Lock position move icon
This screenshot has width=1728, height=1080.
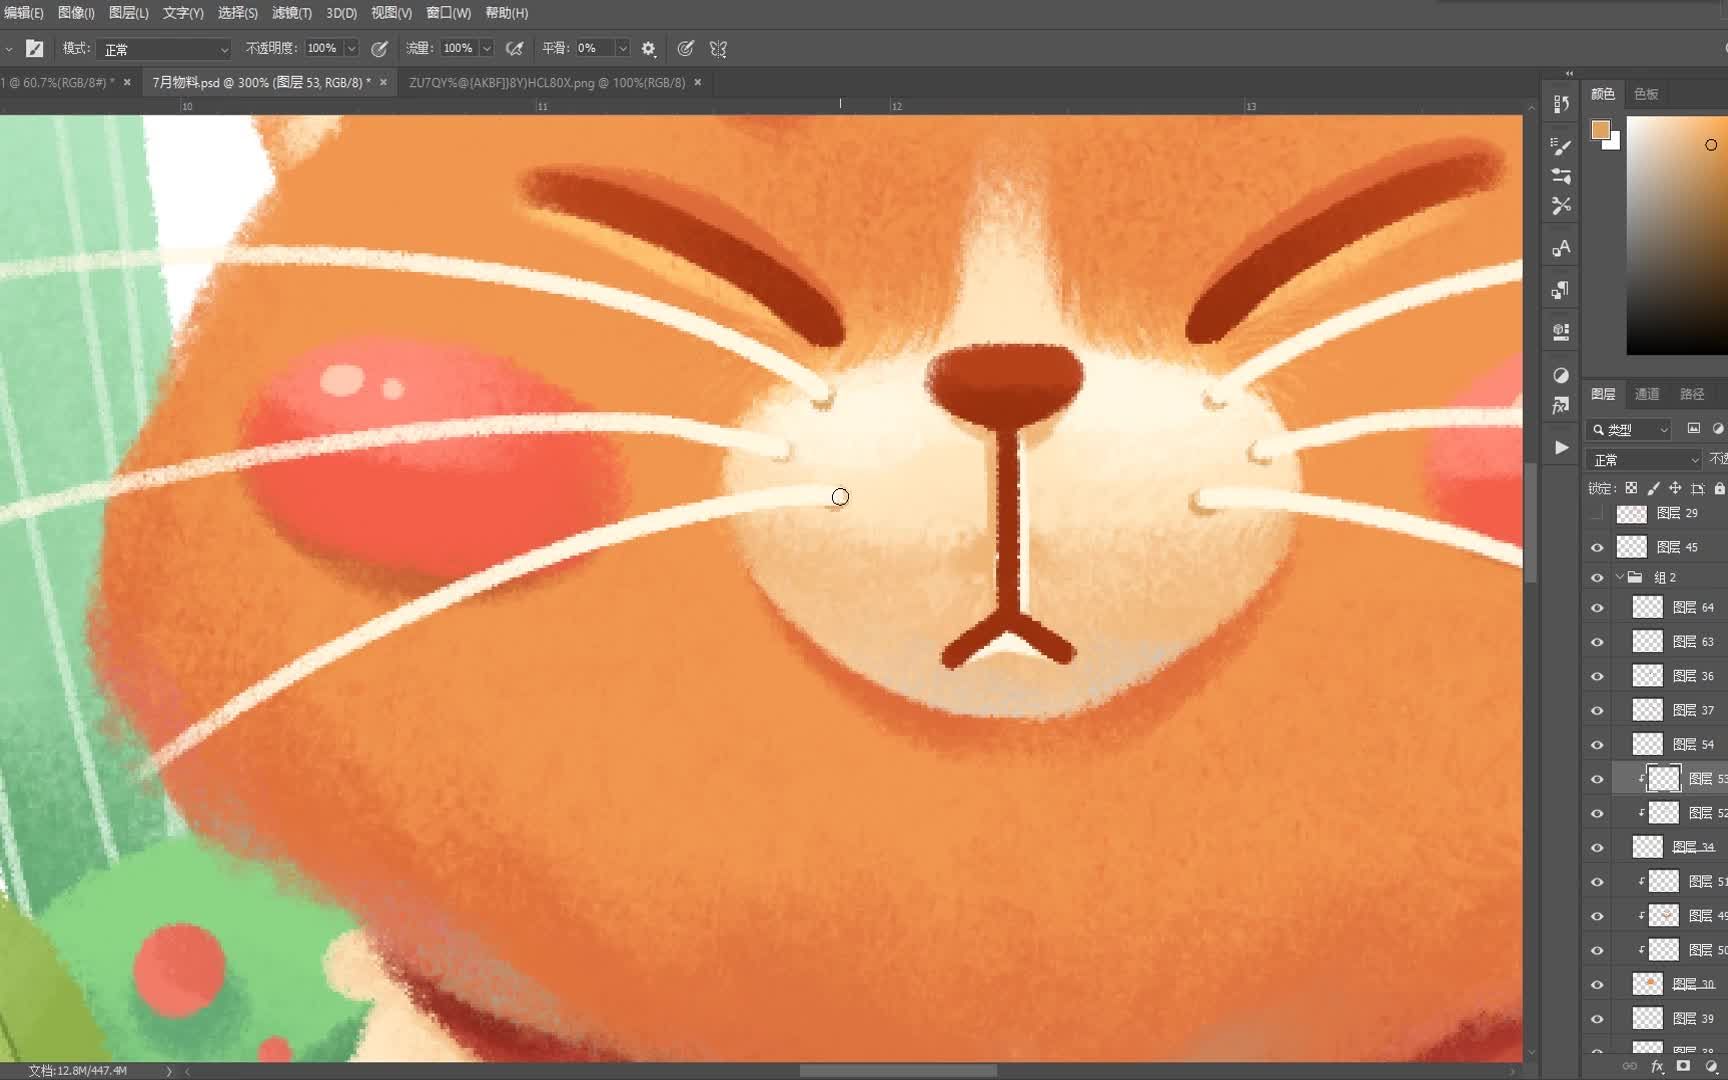pyautogui.click(x=1675, y=488)
